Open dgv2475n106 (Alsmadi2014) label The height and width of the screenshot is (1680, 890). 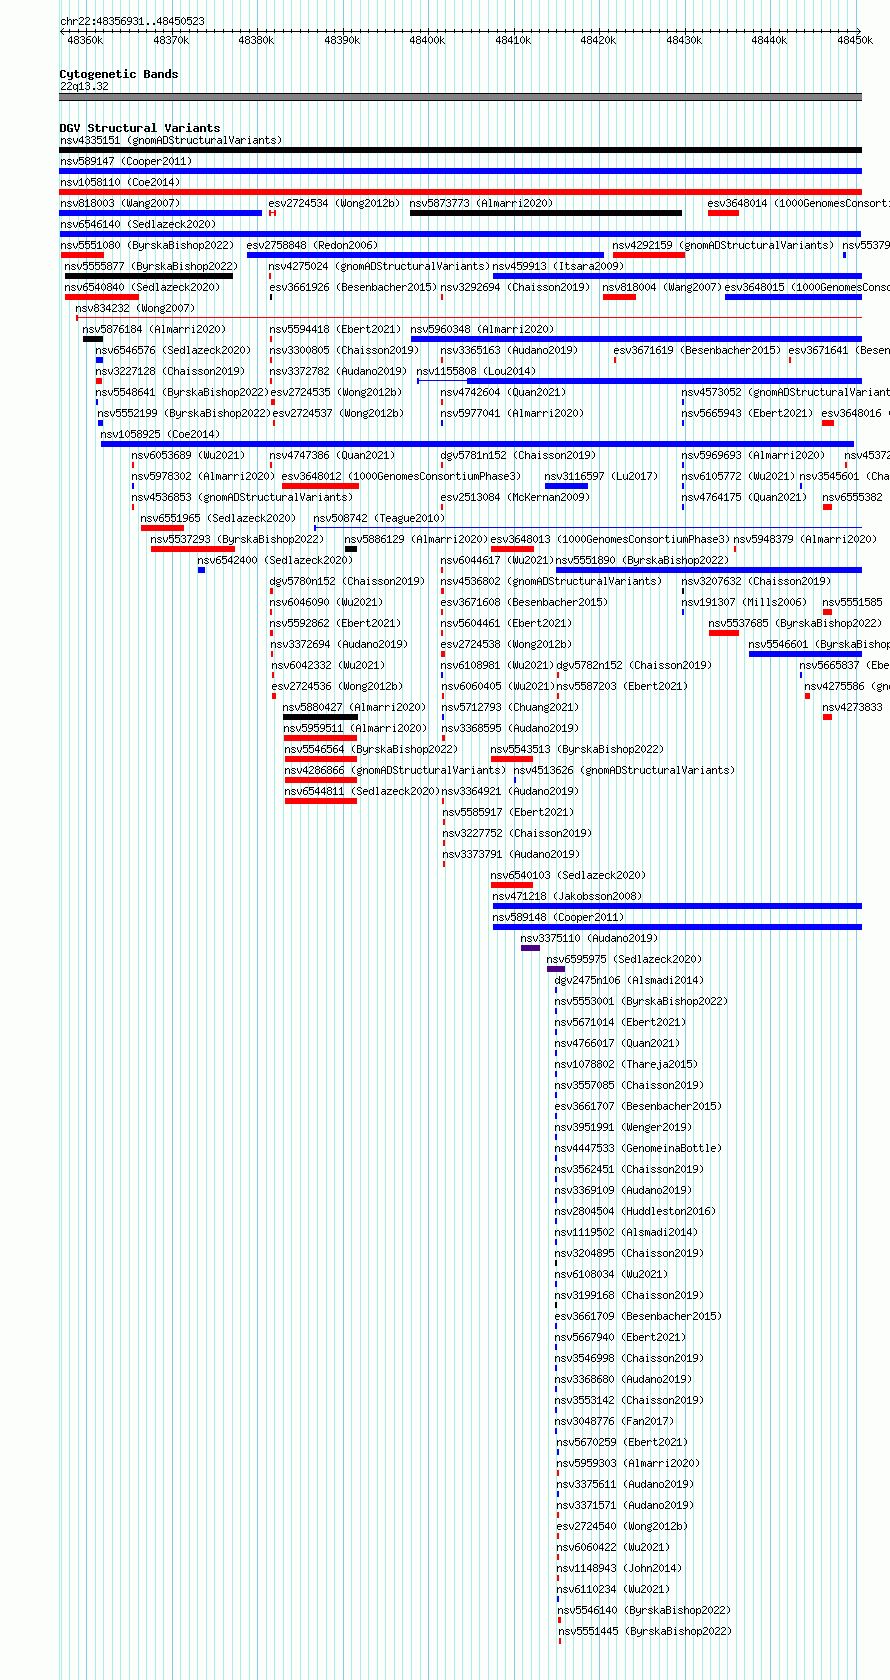[x=629, y=980]
